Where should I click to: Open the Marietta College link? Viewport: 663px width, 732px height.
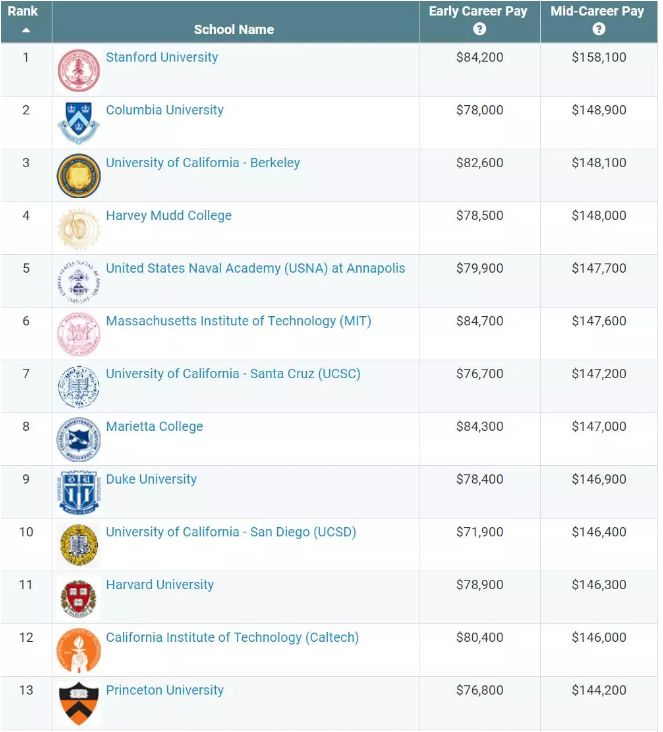click(155, 426)
